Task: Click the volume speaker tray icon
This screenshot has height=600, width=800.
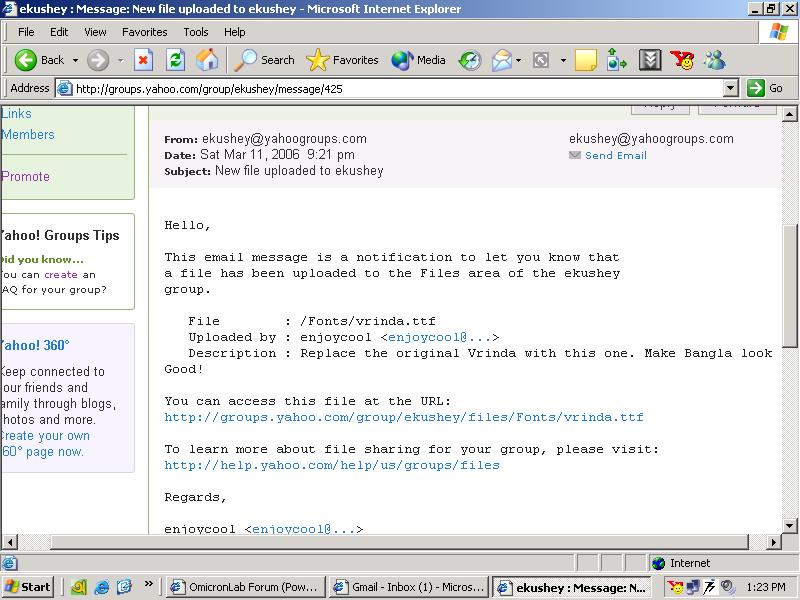Action: [x=727, y=587]
